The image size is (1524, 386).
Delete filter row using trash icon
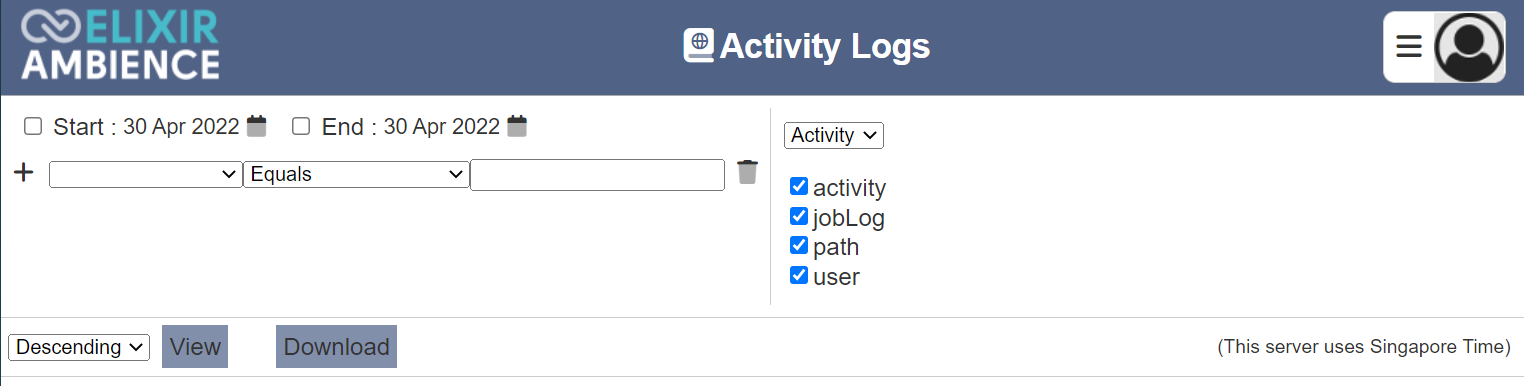click(747, 172)
